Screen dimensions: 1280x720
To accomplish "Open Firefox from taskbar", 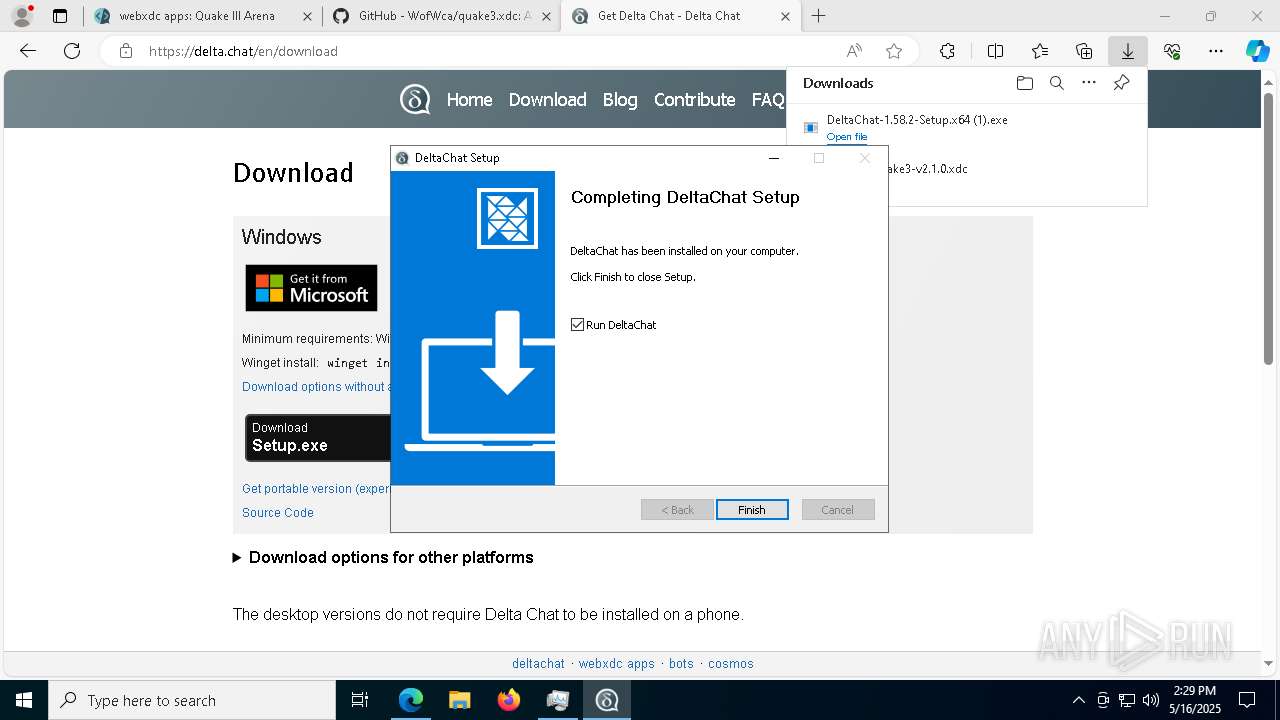I will (x=508, y=700).
